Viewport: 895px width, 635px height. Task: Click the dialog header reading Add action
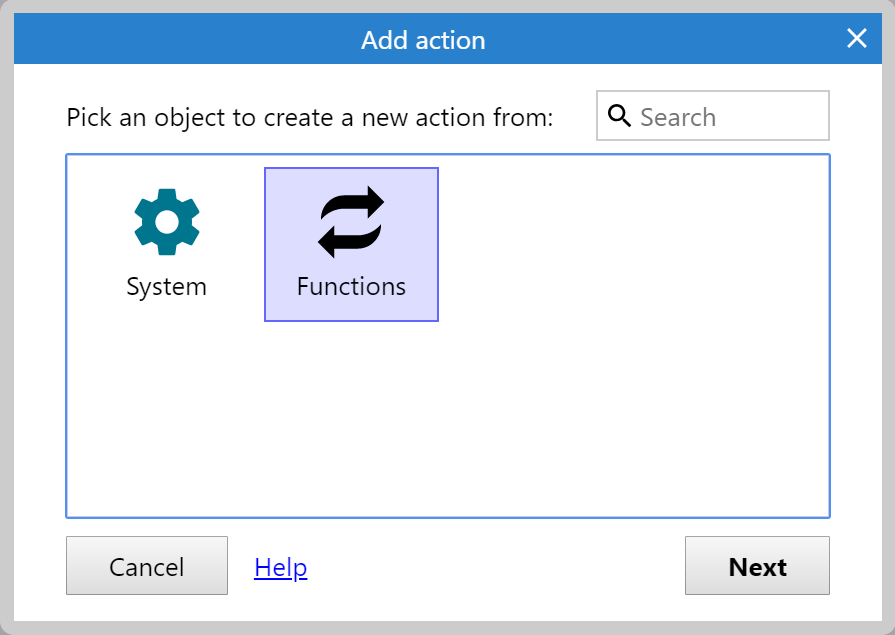pyautogui.click(x=424, y=39)
